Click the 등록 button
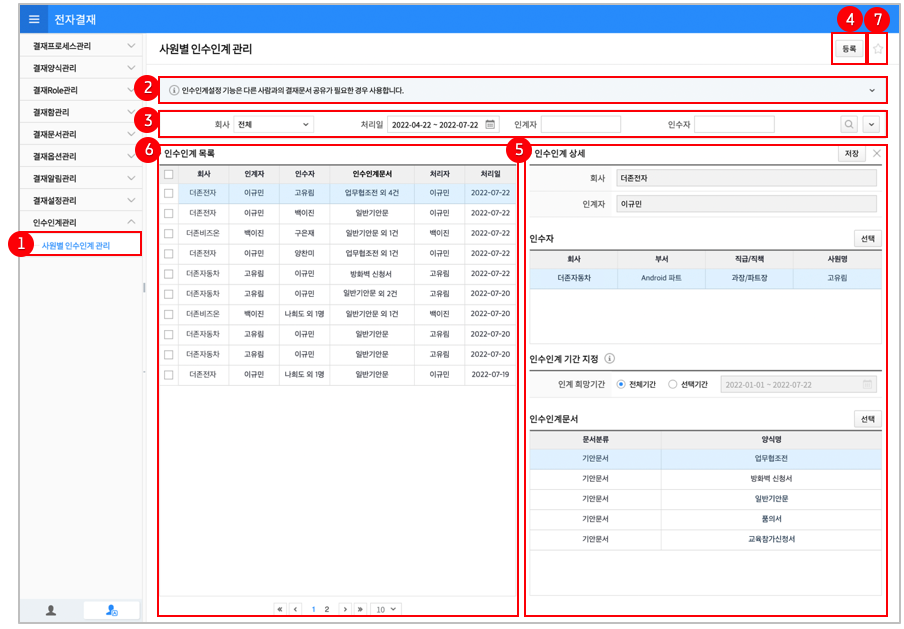This screenshot has width=904, height=629. [849, 49]
